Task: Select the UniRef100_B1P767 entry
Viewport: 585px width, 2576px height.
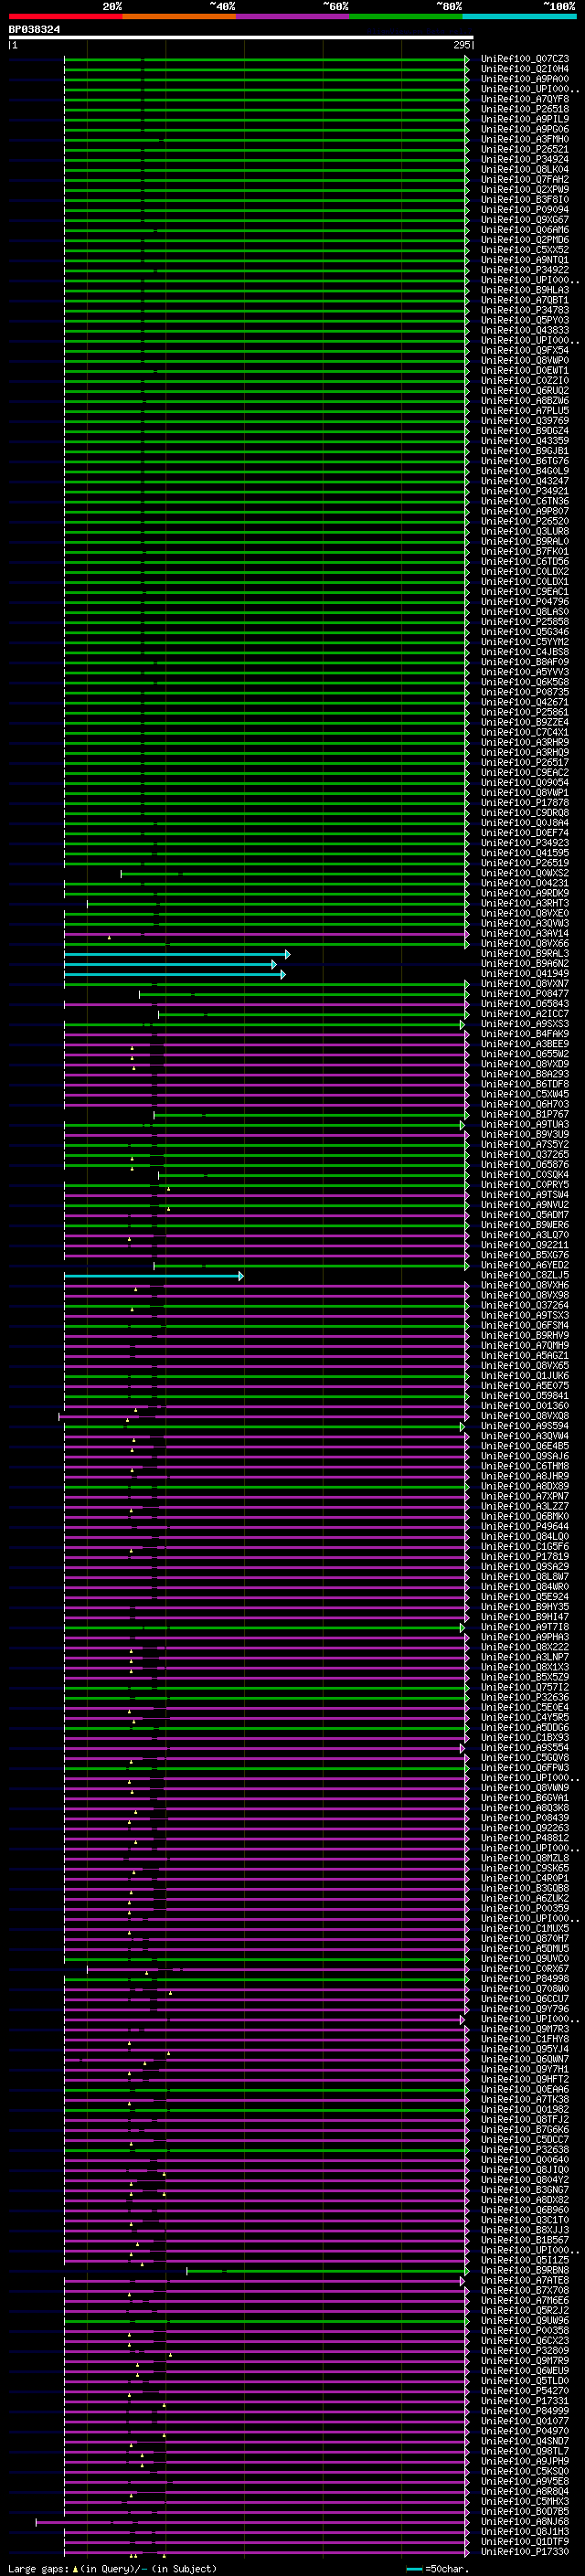Action: pyautogui.click(x=525, y=1114)
